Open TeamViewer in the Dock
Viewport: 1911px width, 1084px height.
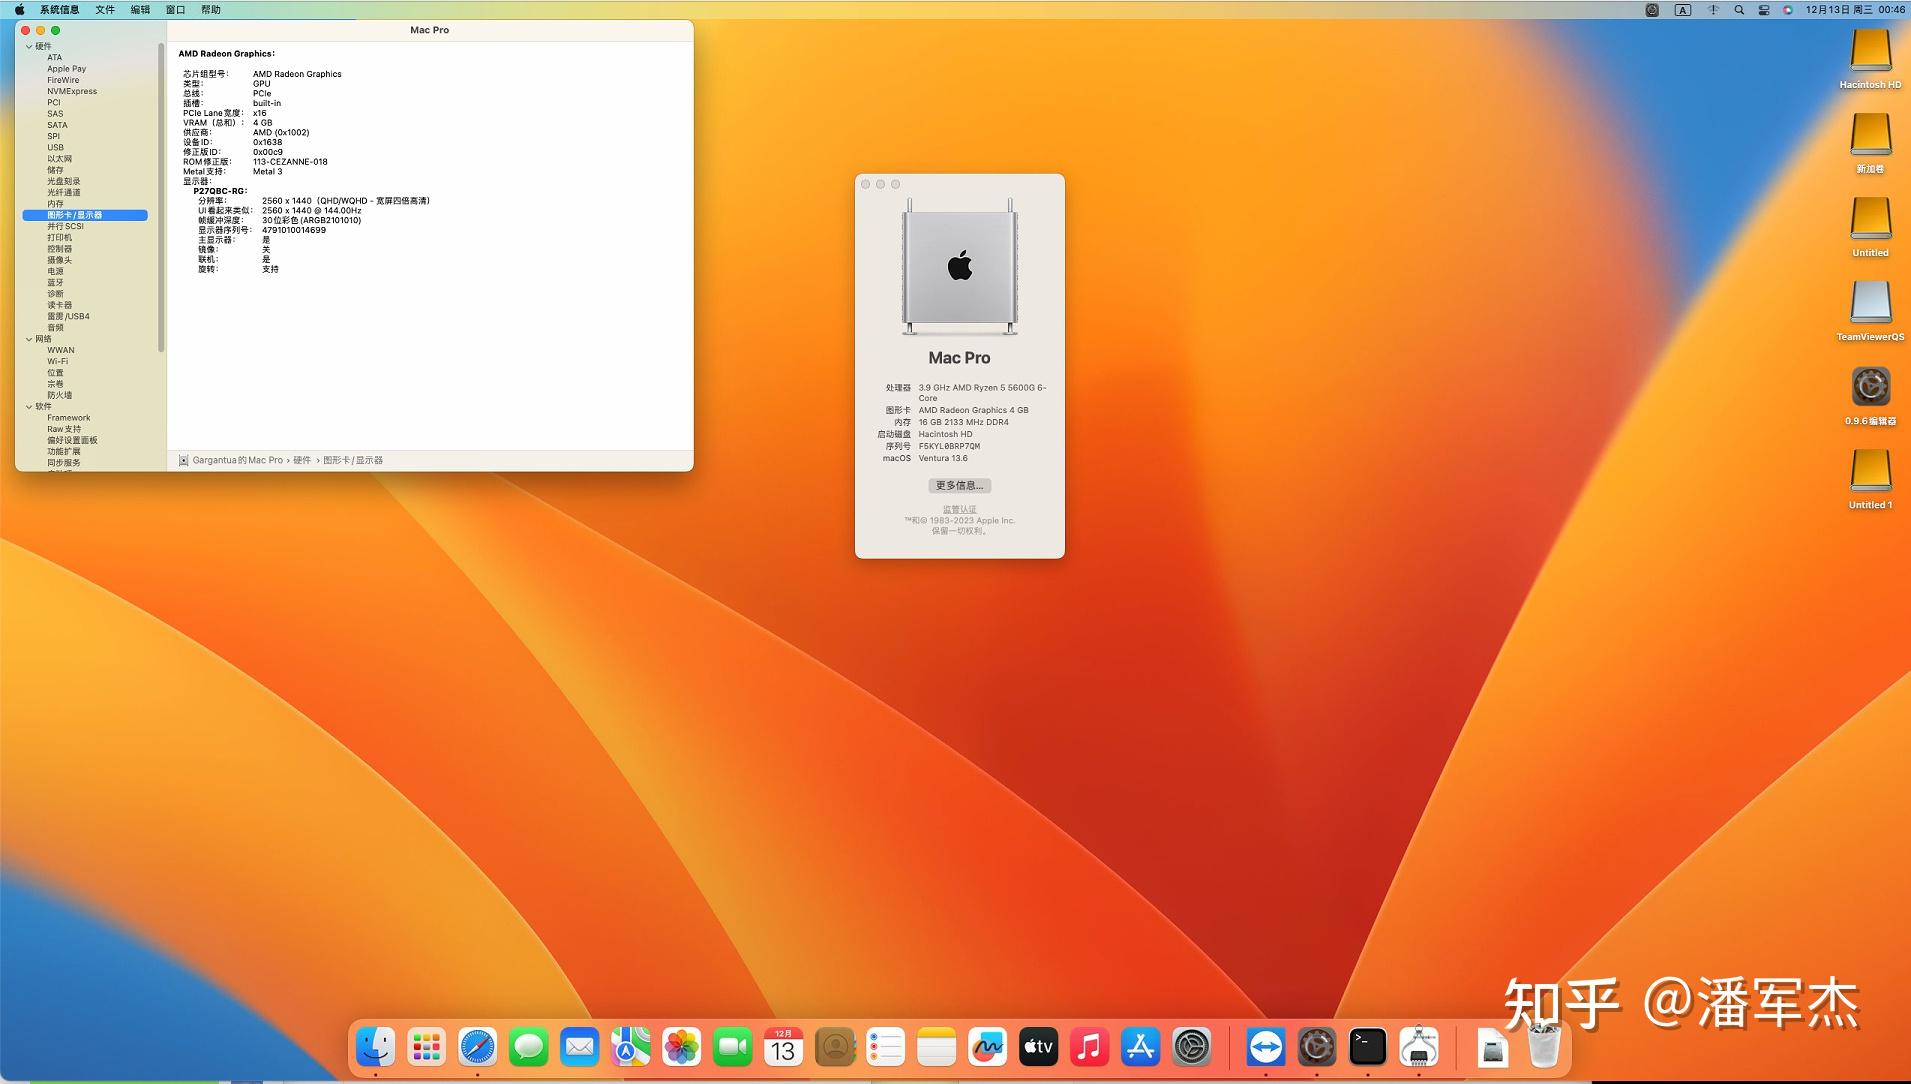point(1266,1047)
